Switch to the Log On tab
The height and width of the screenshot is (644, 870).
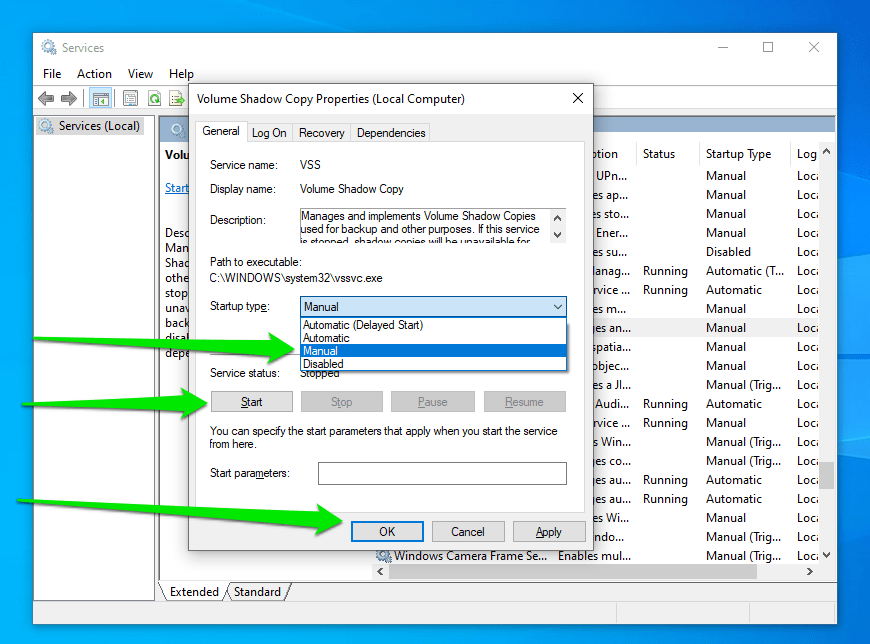tap(269, 132)
